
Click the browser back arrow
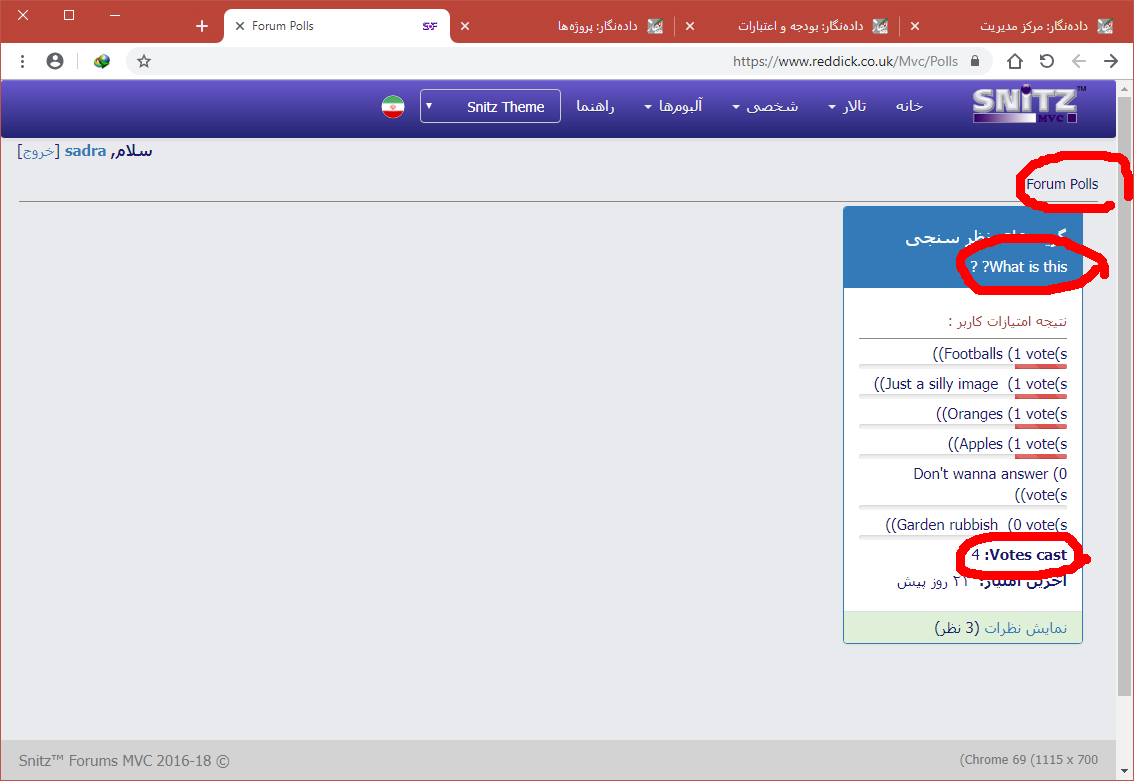1110,61
